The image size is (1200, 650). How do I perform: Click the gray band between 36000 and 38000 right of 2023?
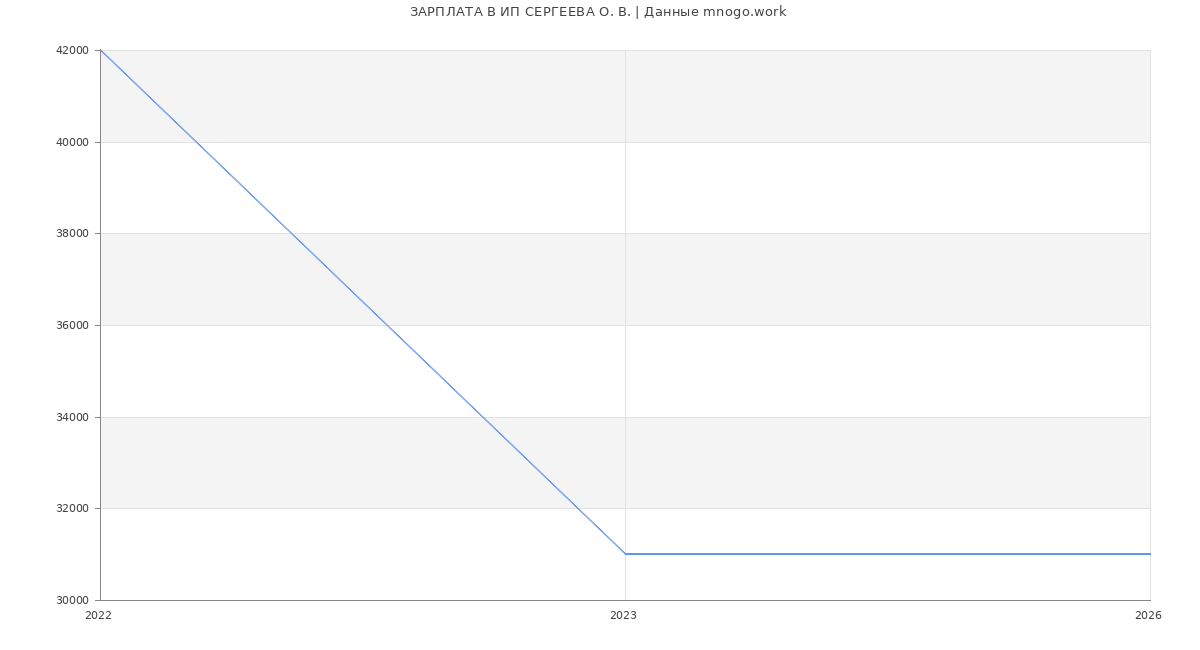coord(887,279)
